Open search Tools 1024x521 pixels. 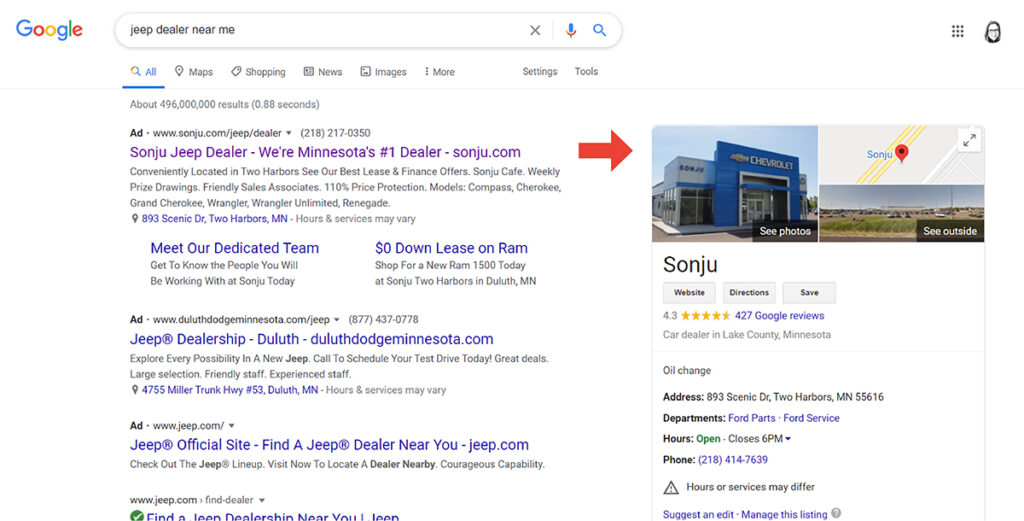[x=586, y=71]
